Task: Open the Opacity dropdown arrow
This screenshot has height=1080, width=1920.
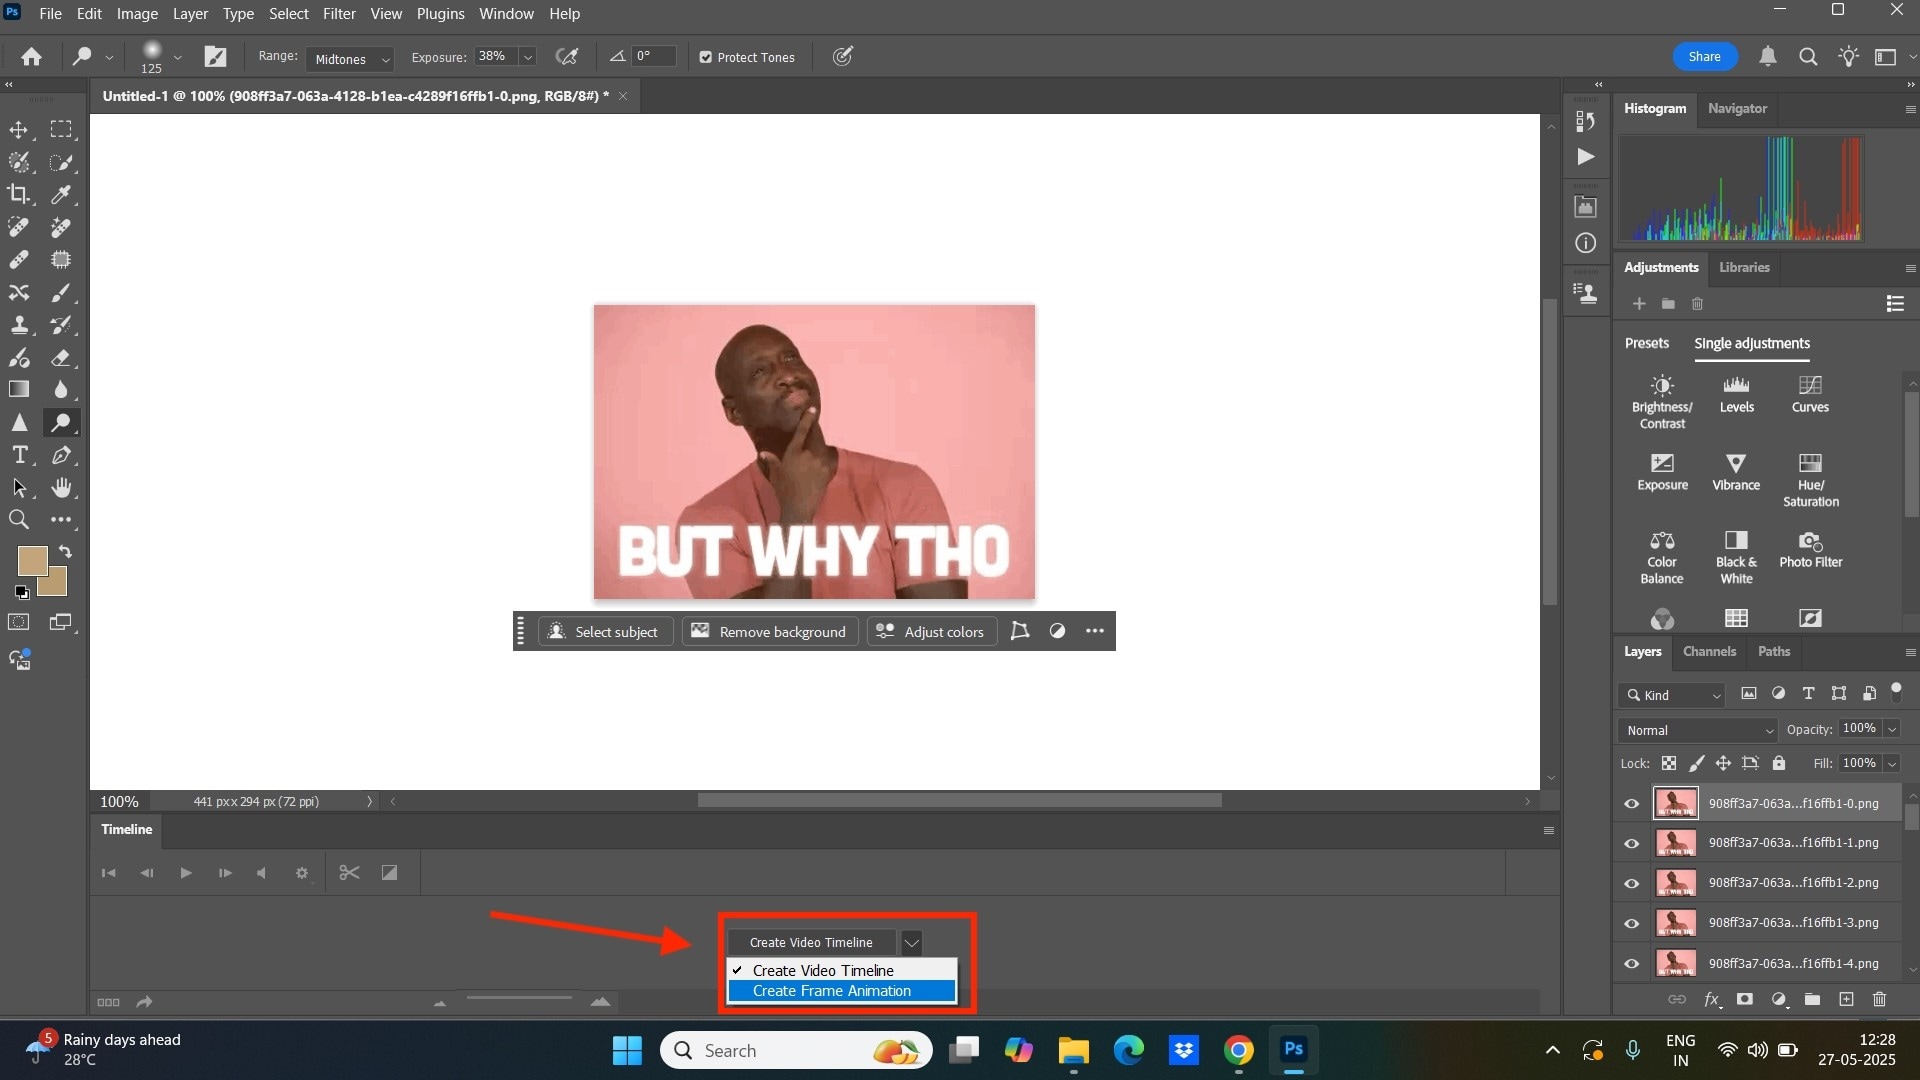Action: click(x=1892, y=729)
